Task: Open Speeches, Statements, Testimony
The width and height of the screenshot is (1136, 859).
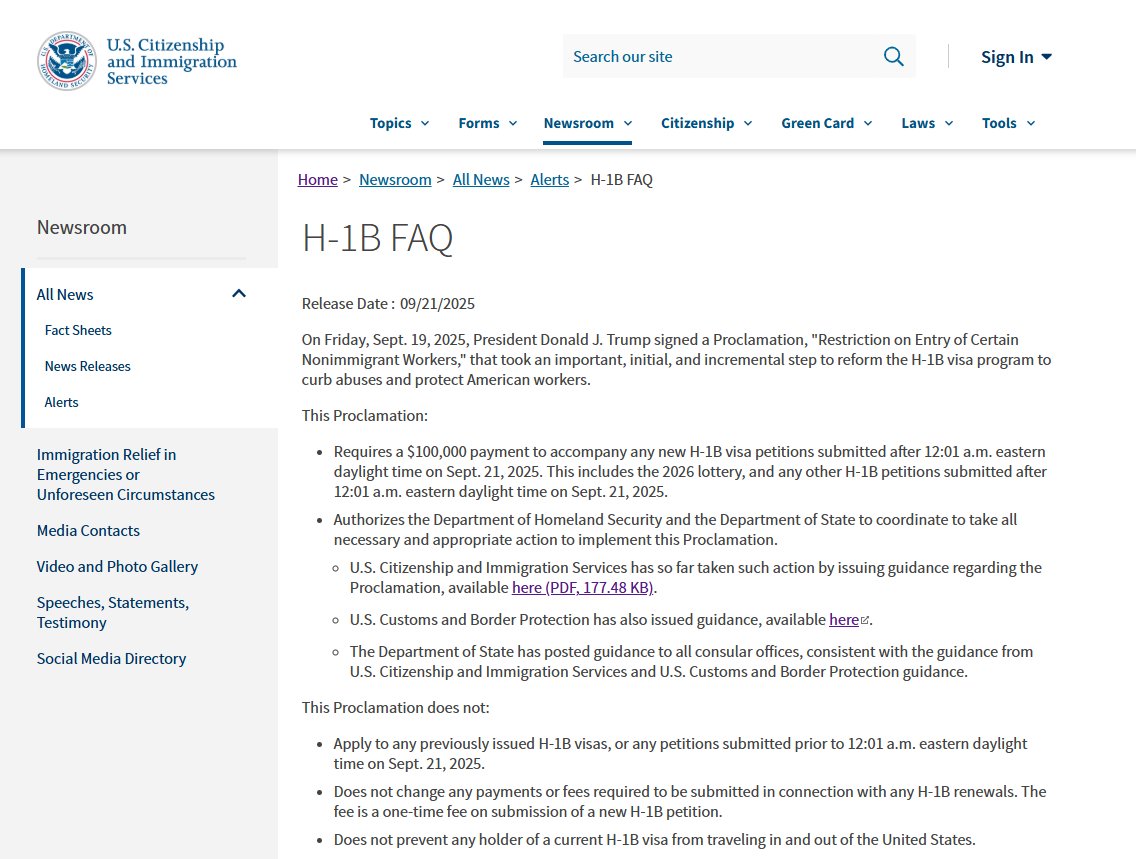Action: 113,613
